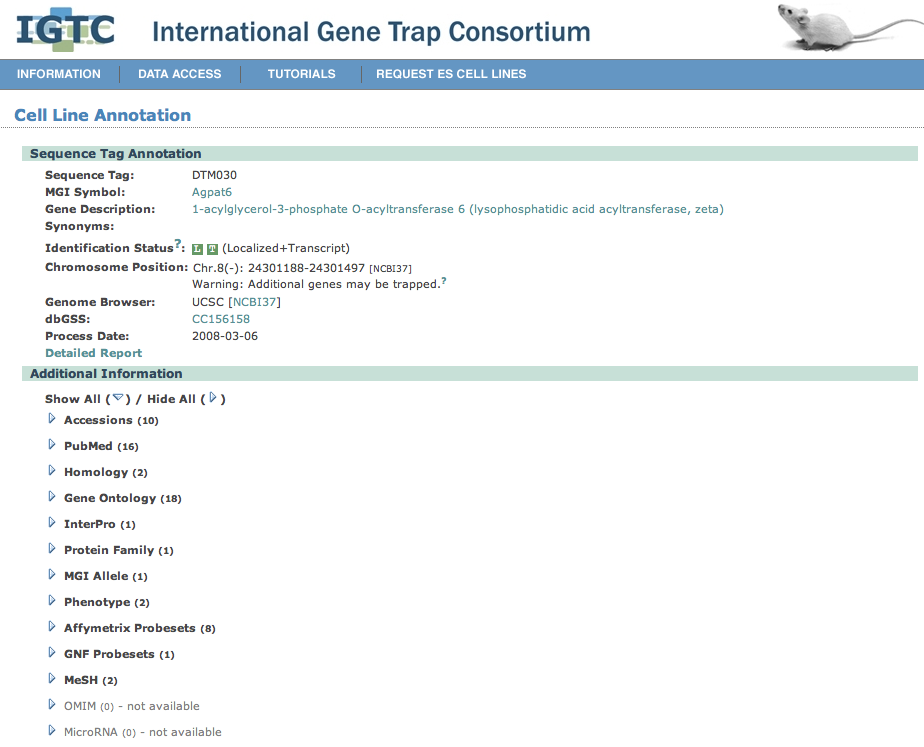Open the Data Access menu
The image size is (924, 747).
pos(179,74)
